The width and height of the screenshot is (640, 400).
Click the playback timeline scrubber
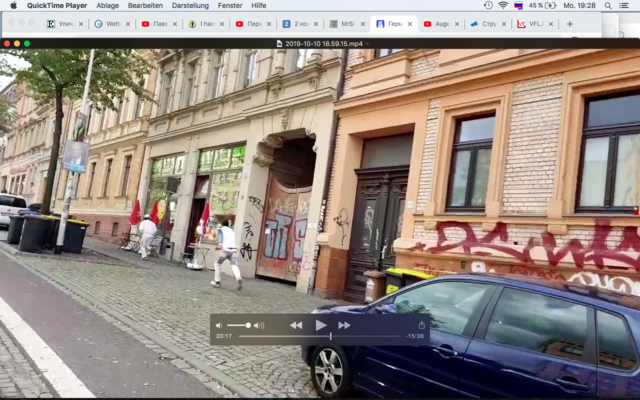tap(331, 336)
